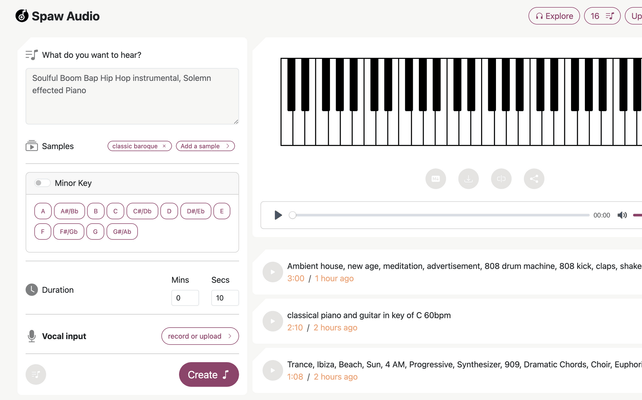Open the 16 credits queue button
This screenshot has width=642, height=400.
601,16
